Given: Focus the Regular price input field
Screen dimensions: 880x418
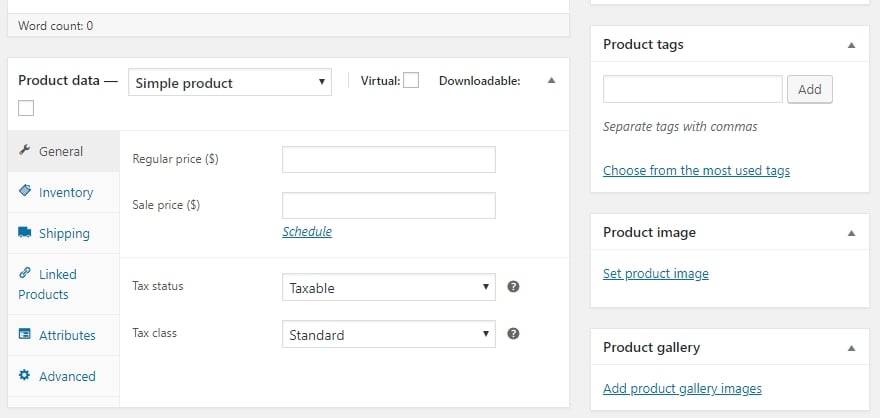Looking at the screenshot, I should (x=389, y=159).
